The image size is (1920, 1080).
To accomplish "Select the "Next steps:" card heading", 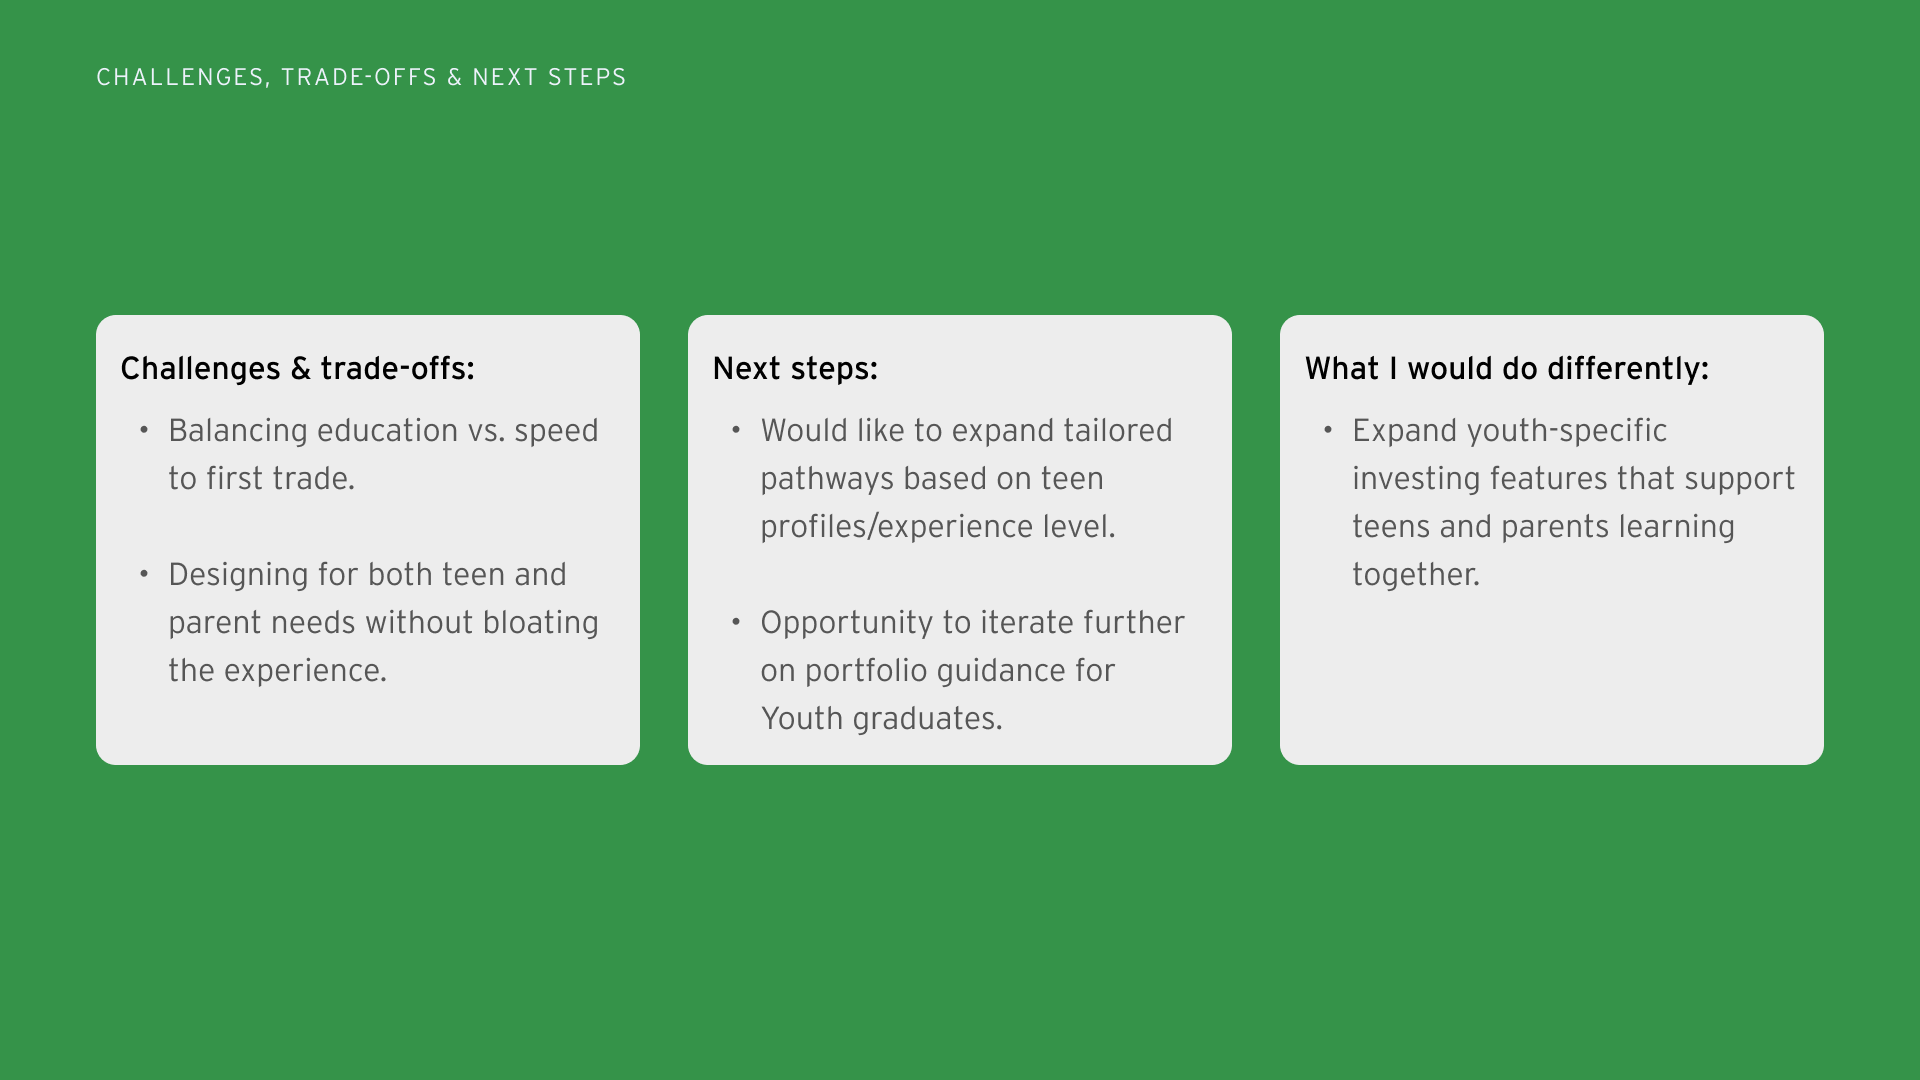I will (x=795, y=369).
